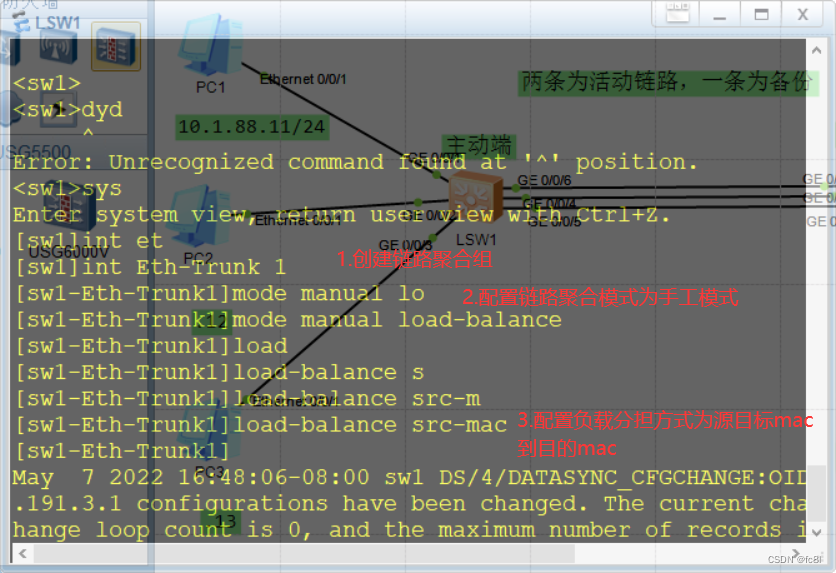Click the terminal vertical scrollbar down arrow
The height and width of the screenshot is (573, 836).
pyautogui.click(x=816, y=532)
